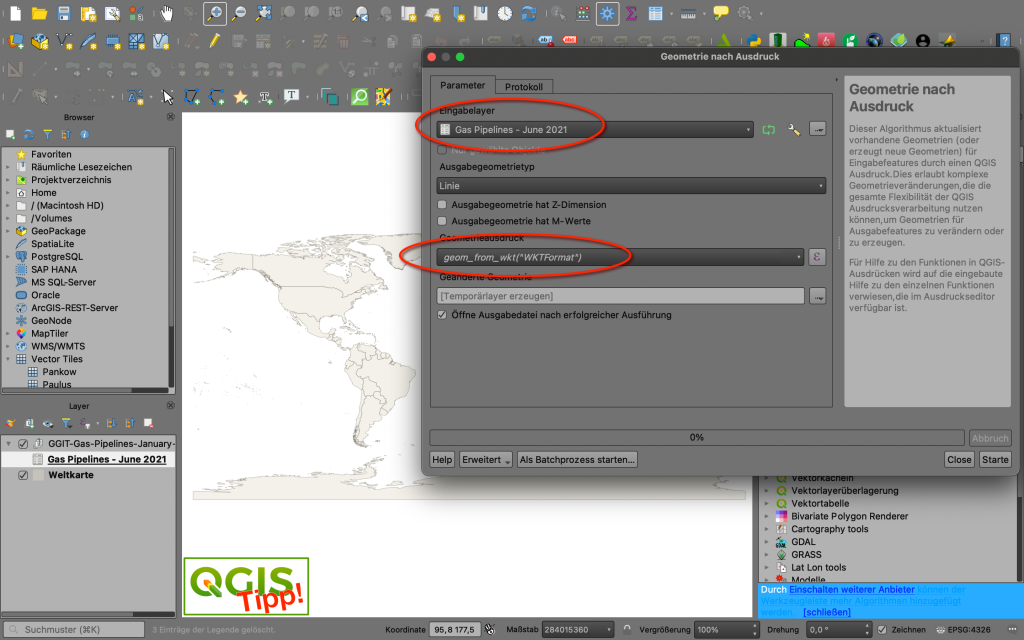
Task: Click the Close button in the dialog
Action: click(959, 460)
